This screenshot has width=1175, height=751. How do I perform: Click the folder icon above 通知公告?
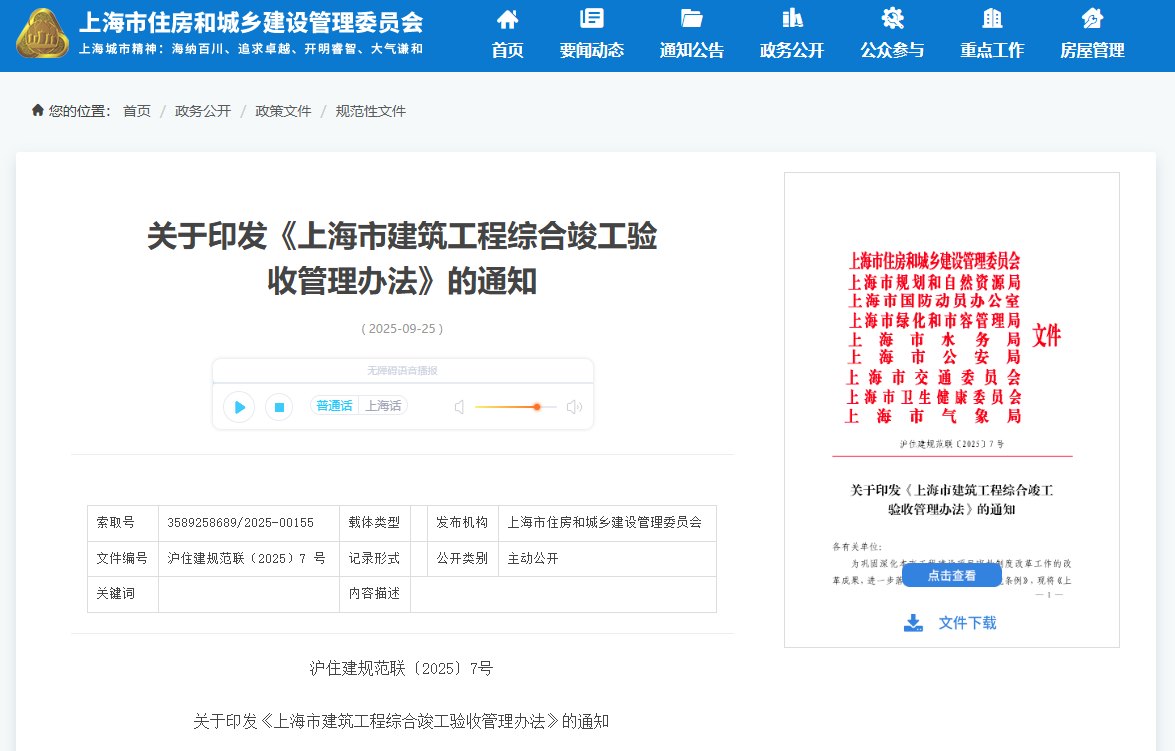coord(691,18)
